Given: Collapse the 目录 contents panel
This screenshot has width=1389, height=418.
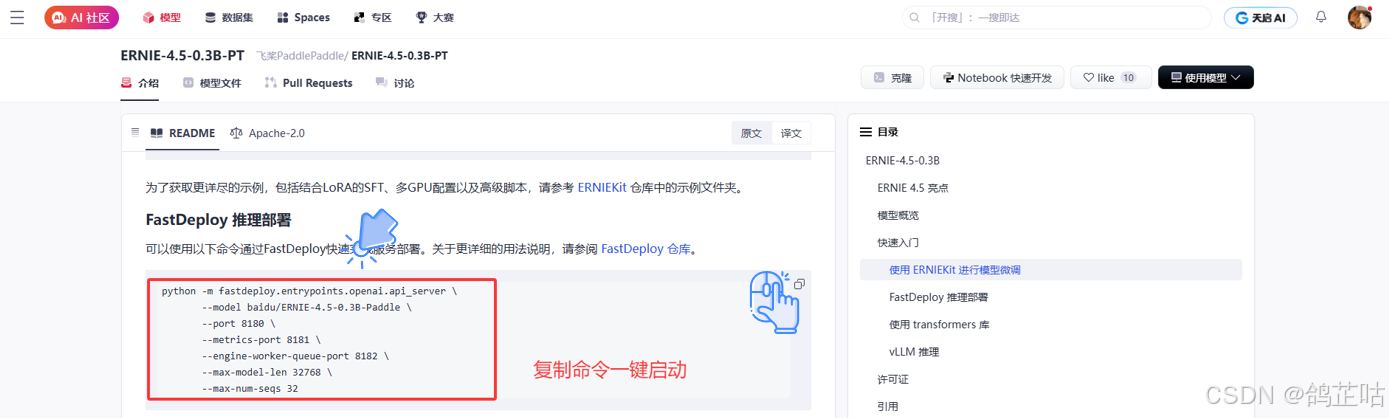Looking at the screenshot, I should point(866,132).
